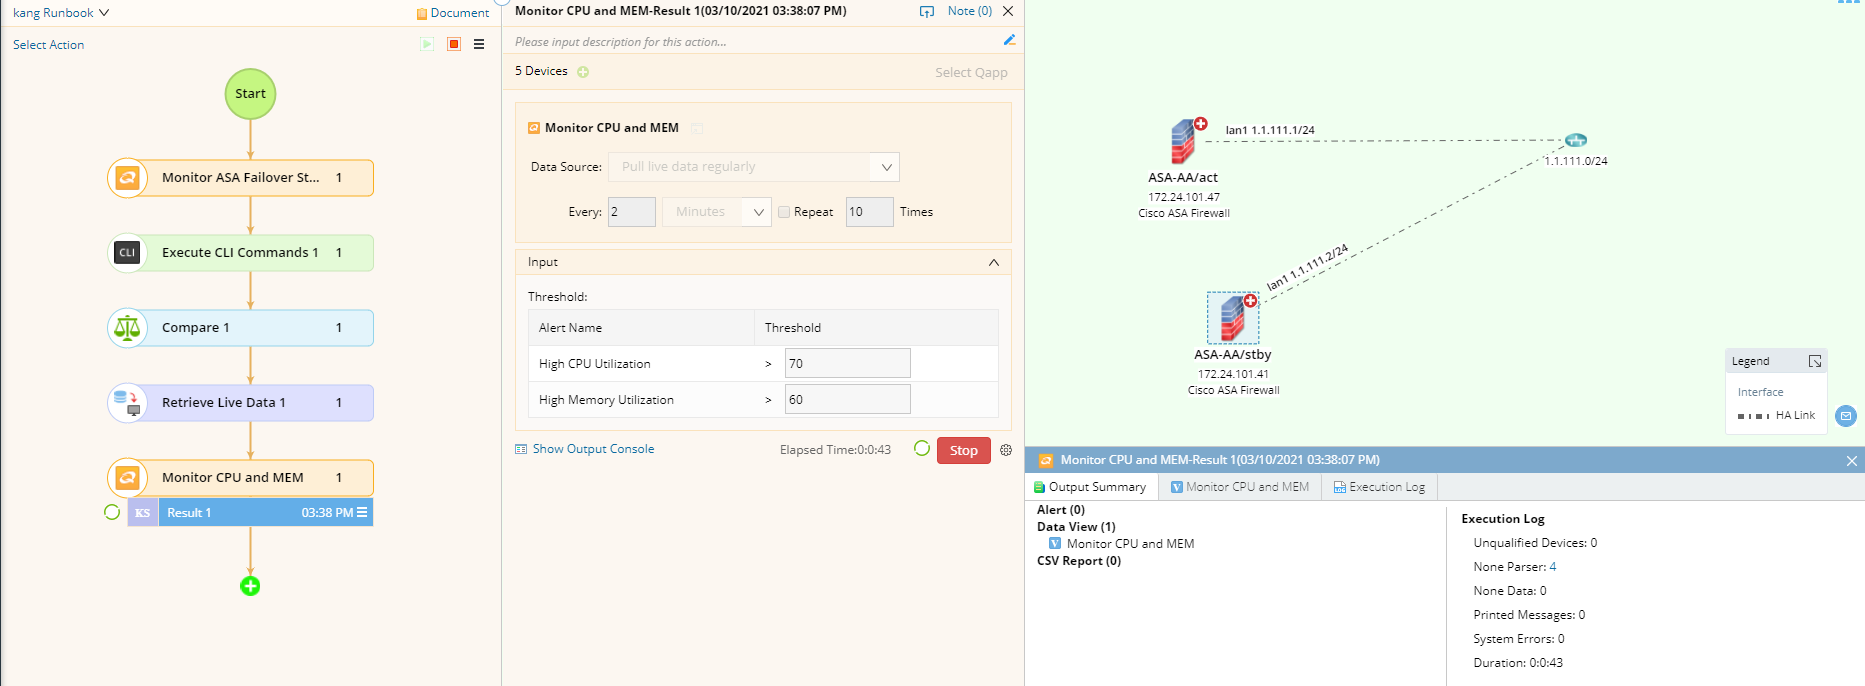Click the None Parser count 4

[x=1553, y=567]
